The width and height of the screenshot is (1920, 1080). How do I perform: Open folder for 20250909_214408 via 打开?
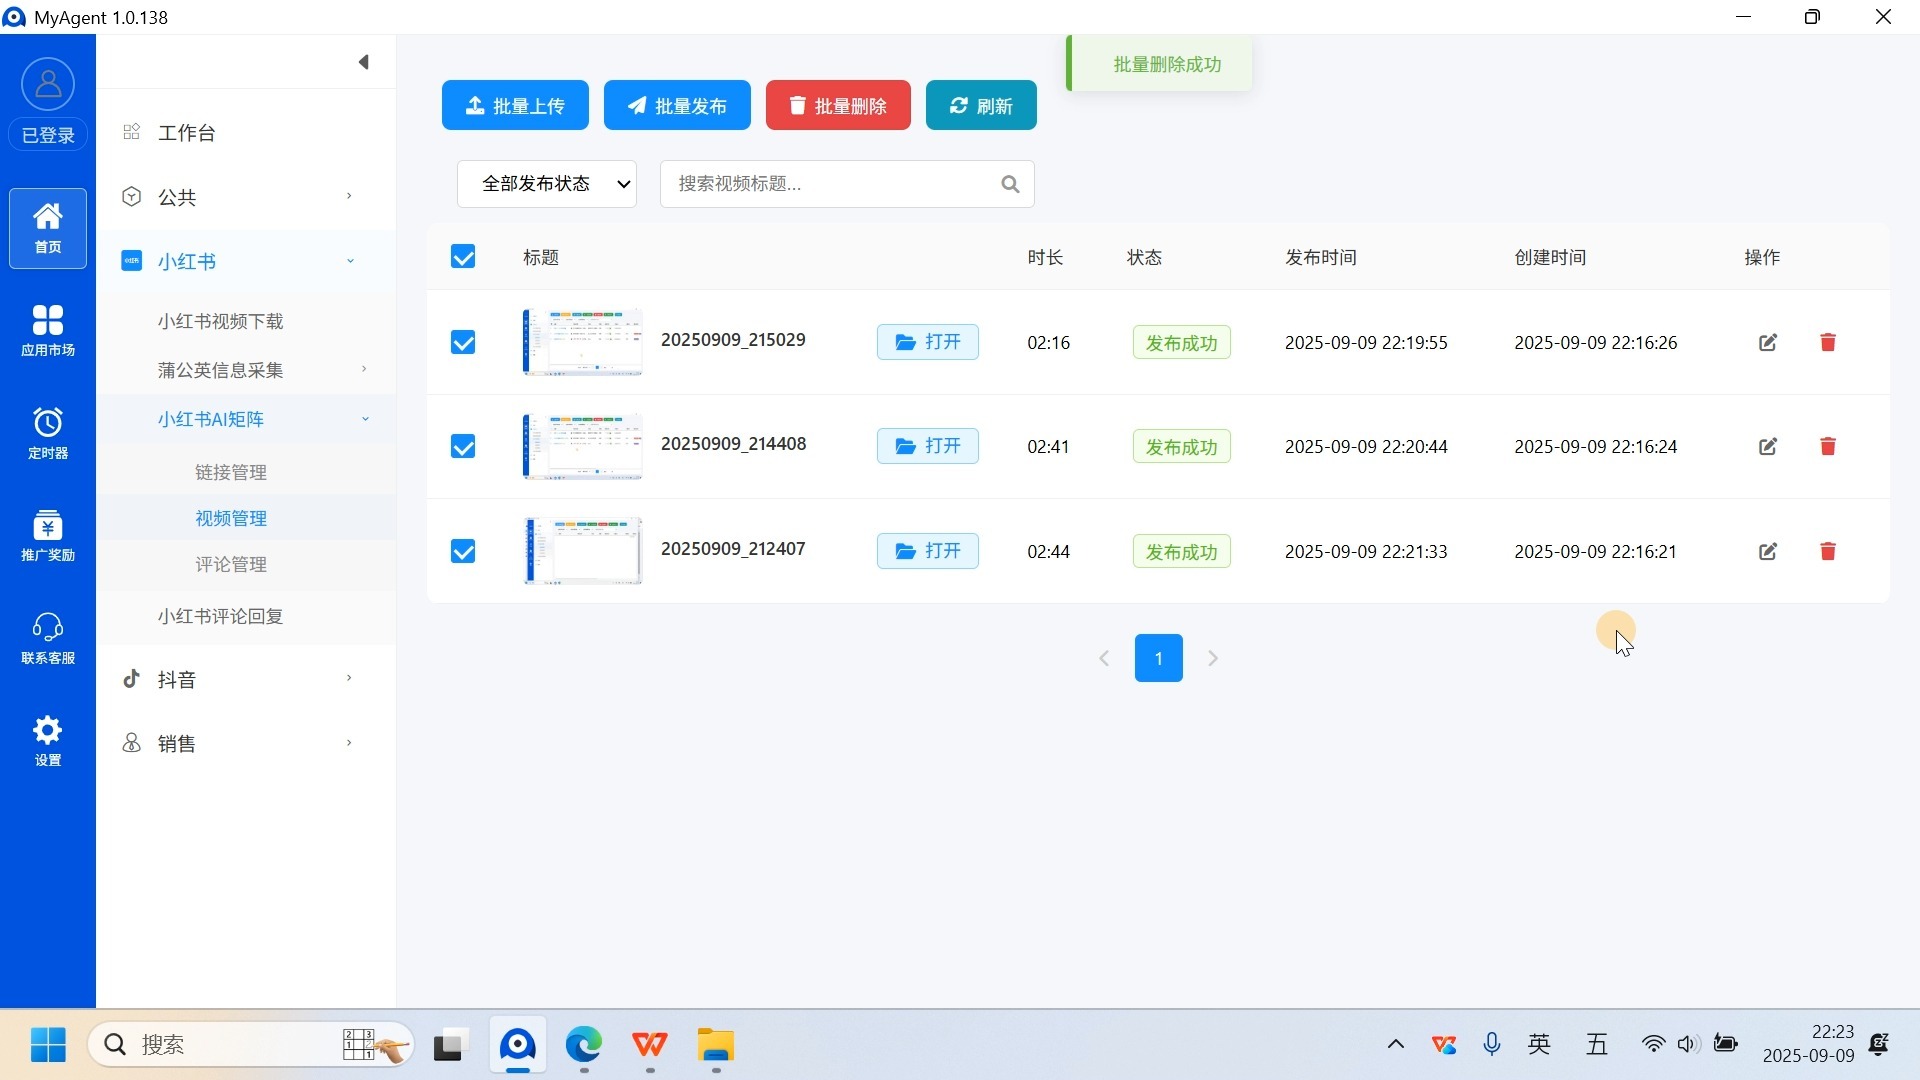coord(928,446)
